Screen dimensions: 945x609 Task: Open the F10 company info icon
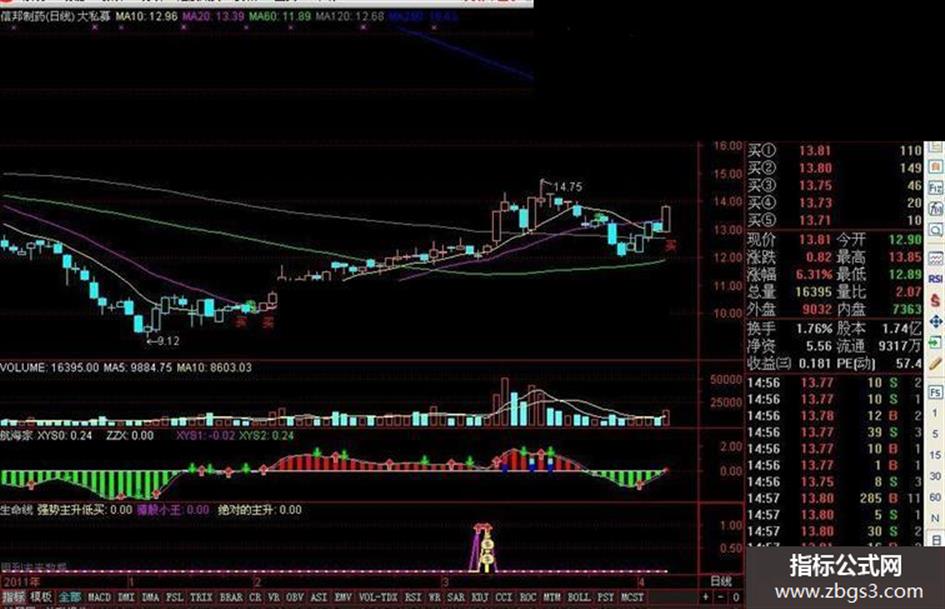[935, 187]
